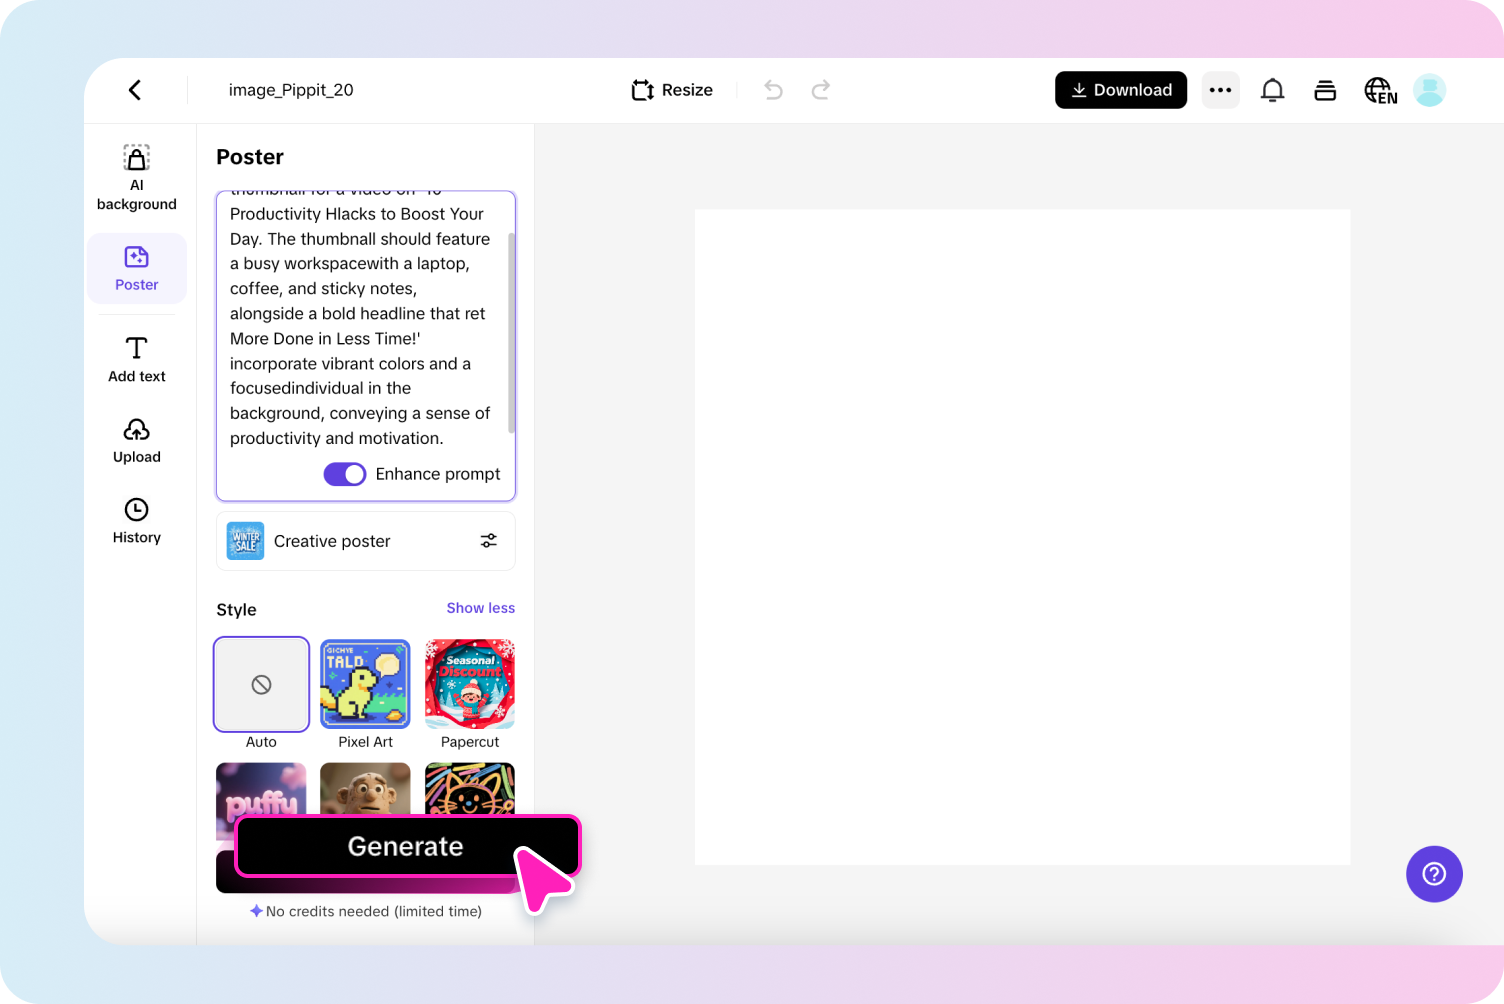Select the clay character style thumbnail
1504x1004 pixels.
pyautogui.click(x=365, y=788)
